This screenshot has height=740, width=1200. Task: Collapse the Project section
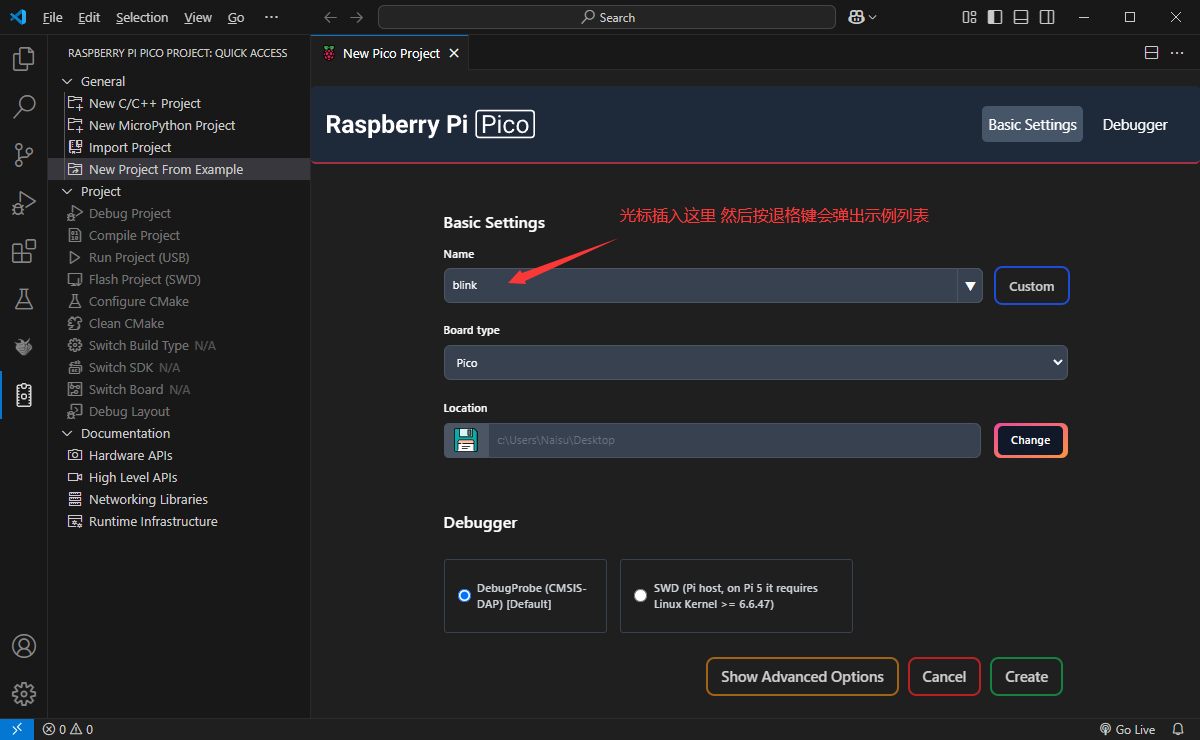point(68,191)
